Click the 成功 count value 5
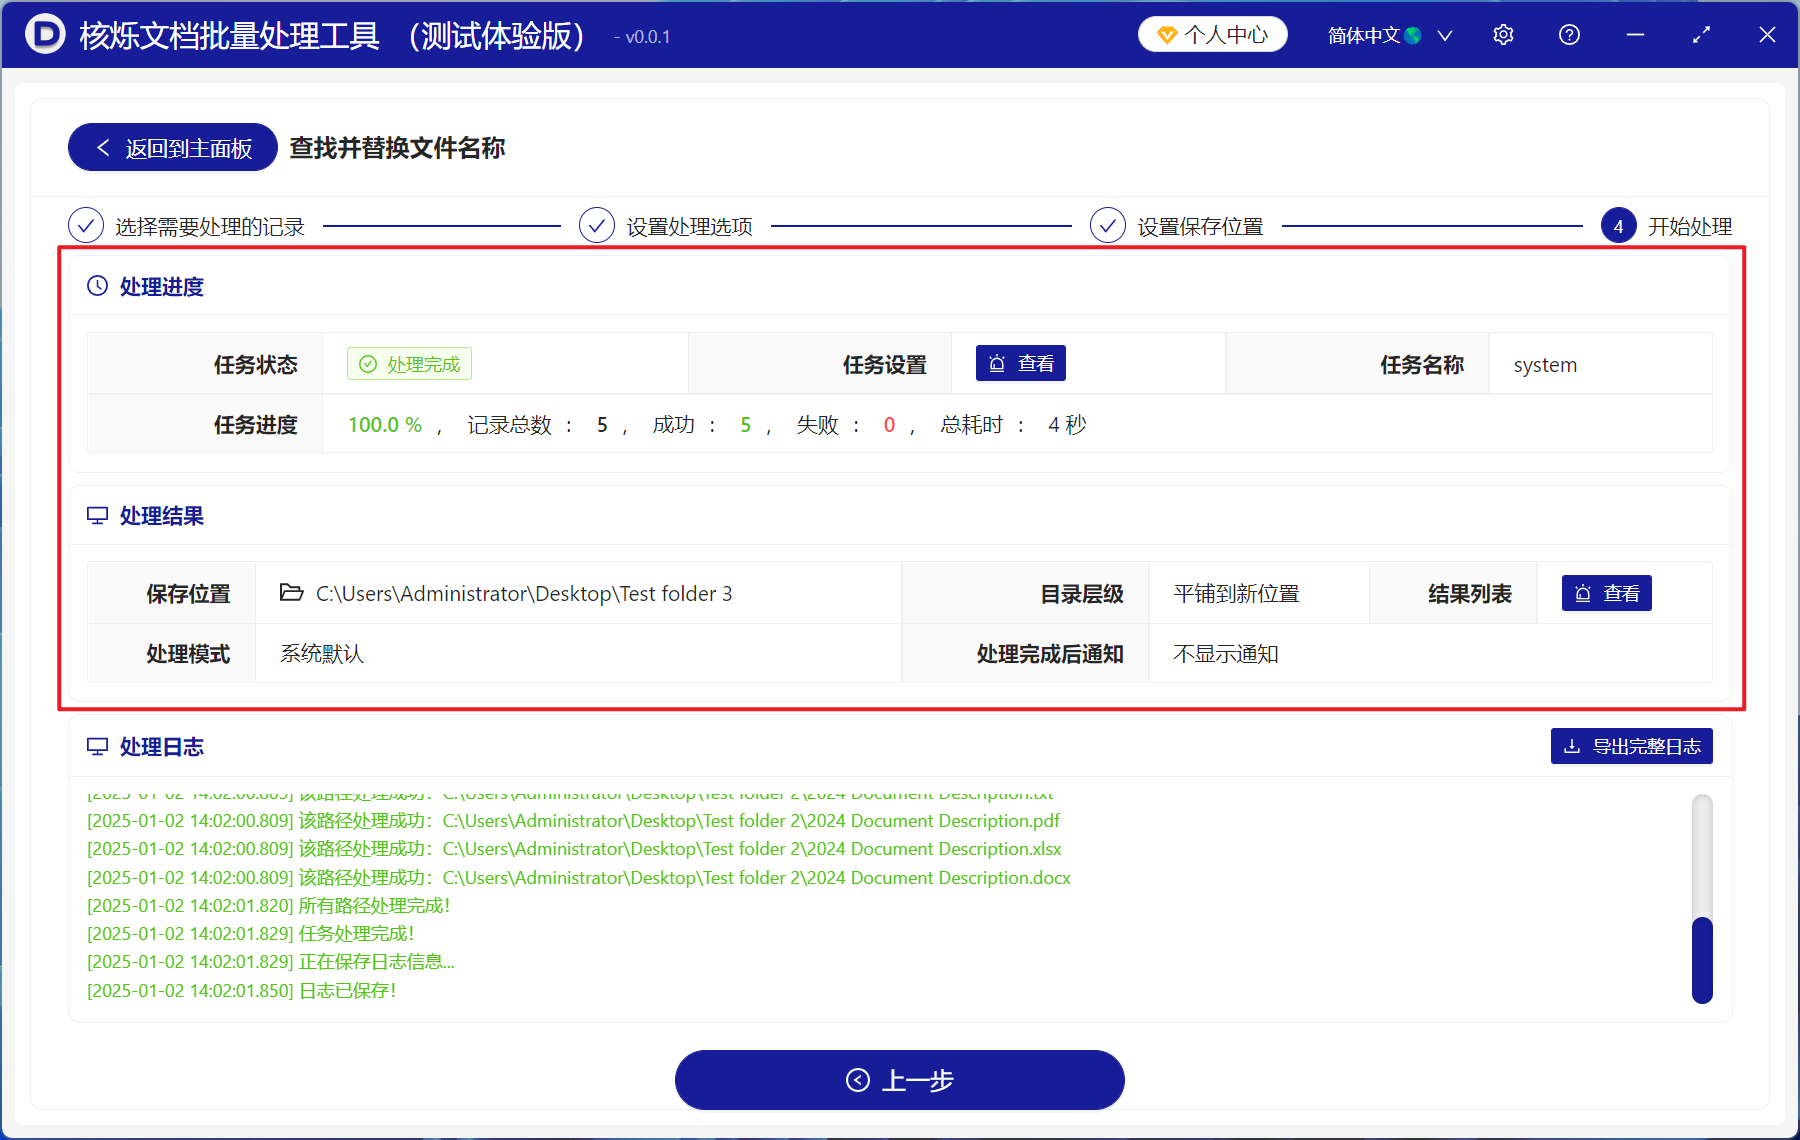The height and width of the screenshot is (1140, 1800). 745,425
